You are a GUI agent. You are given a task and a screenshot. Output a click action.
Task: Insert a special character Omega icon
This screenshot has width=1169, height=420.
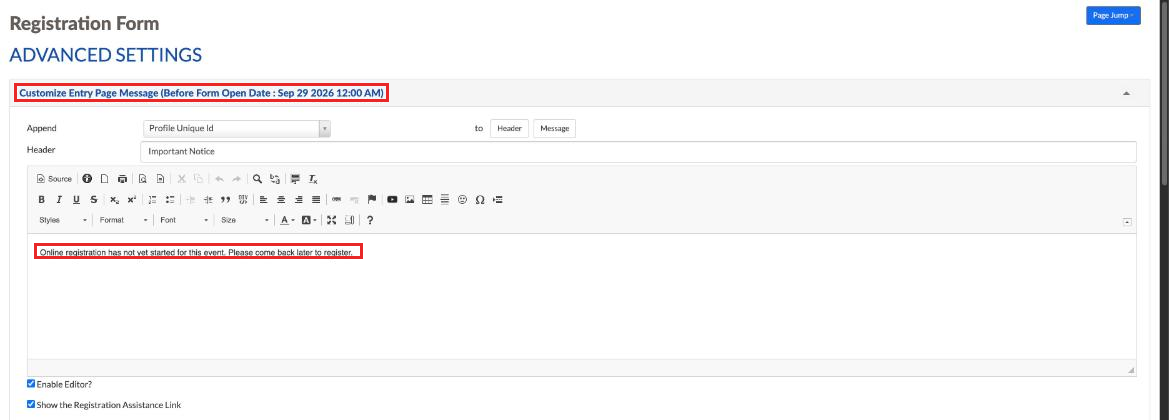click(480, 200)
